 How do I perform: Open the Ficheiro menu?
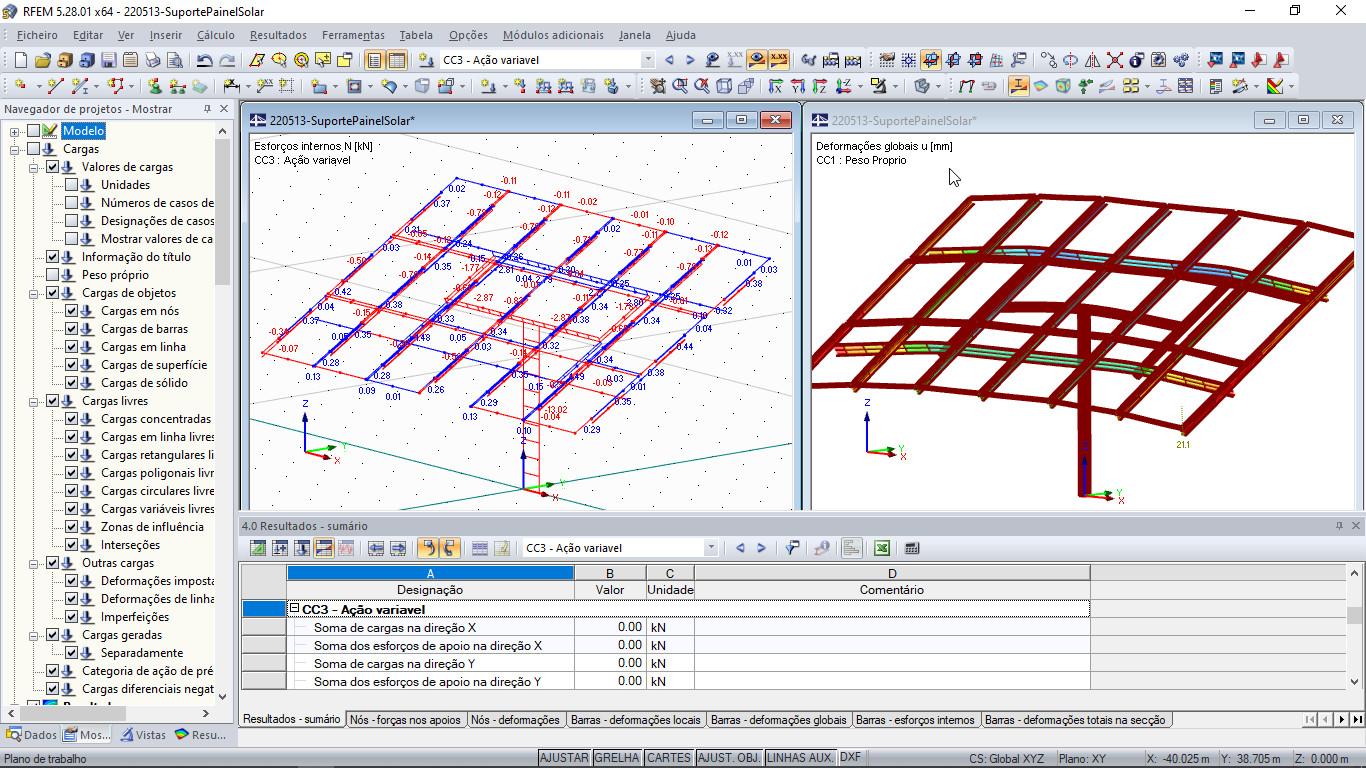(x=37, y=35)
